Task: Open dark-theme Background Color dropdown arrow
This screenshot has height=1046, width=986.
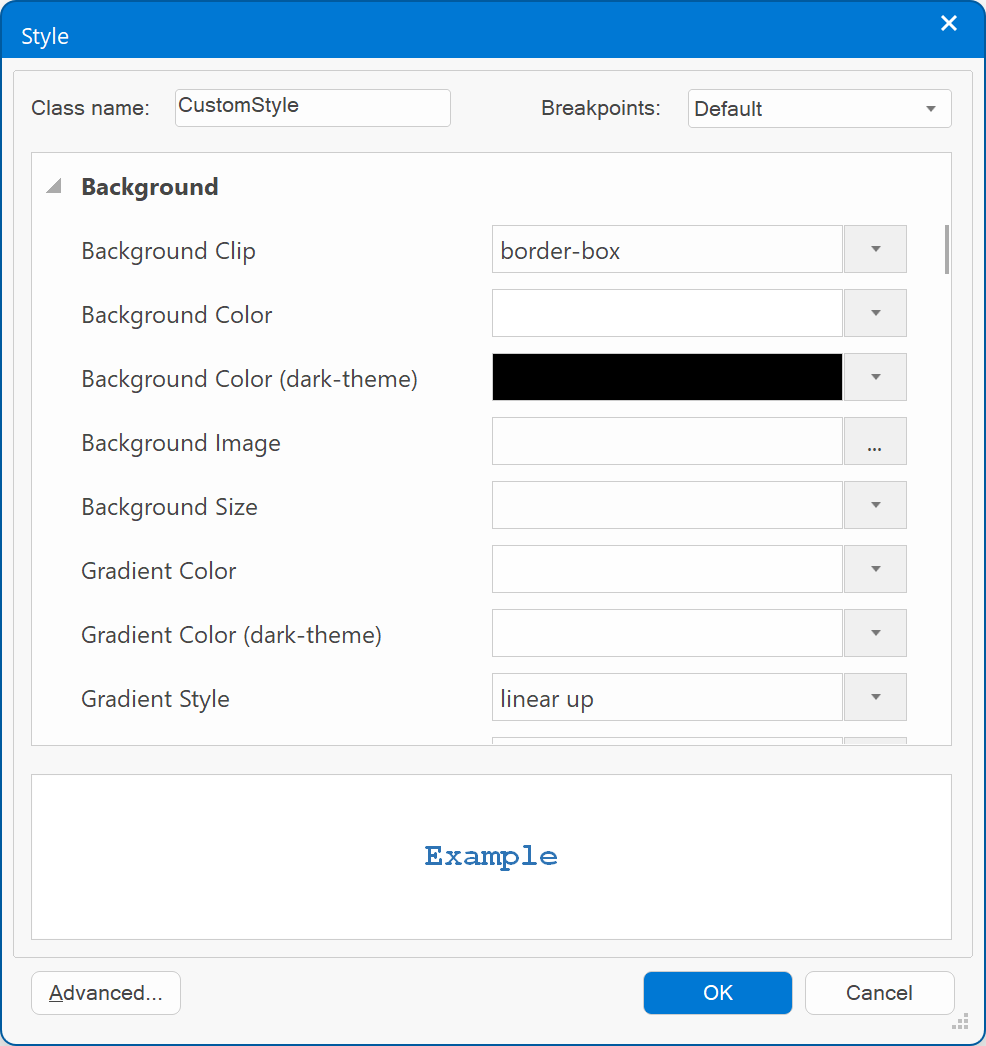Action: coord(875,378)
